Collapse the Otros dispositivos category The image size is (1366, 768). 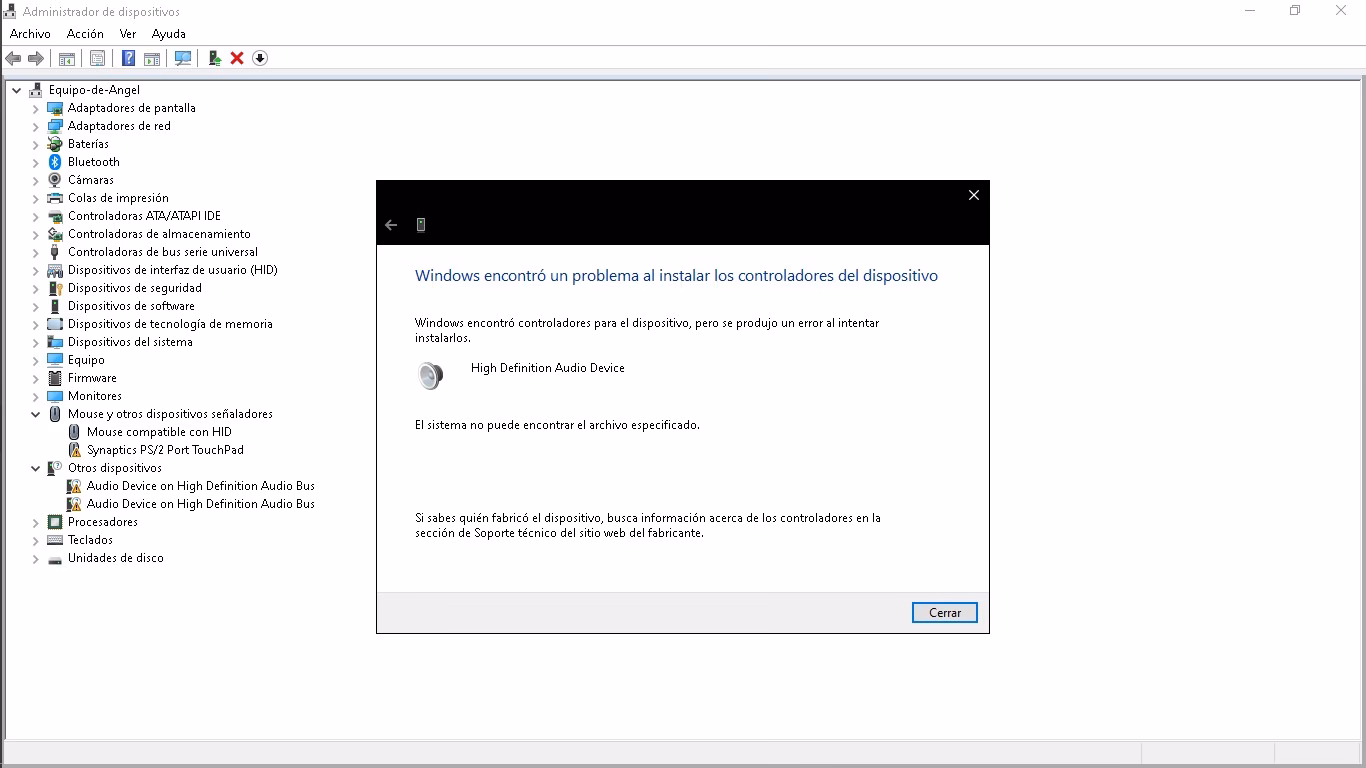pyautogui.click(x=36, y=468)
